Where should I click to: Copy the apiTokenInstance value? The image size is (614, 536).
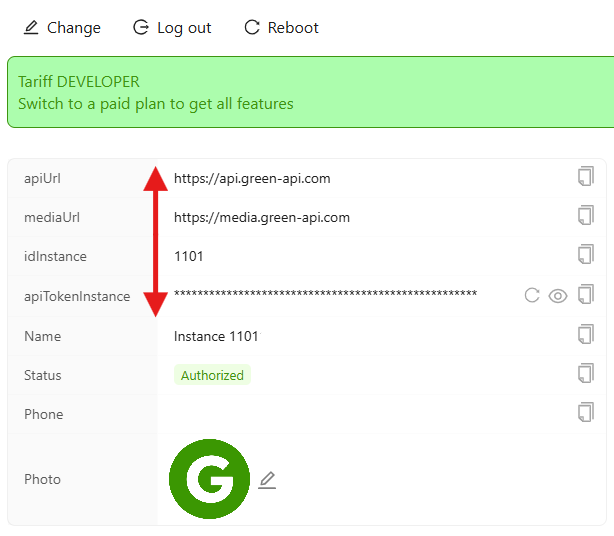point(585,295)
